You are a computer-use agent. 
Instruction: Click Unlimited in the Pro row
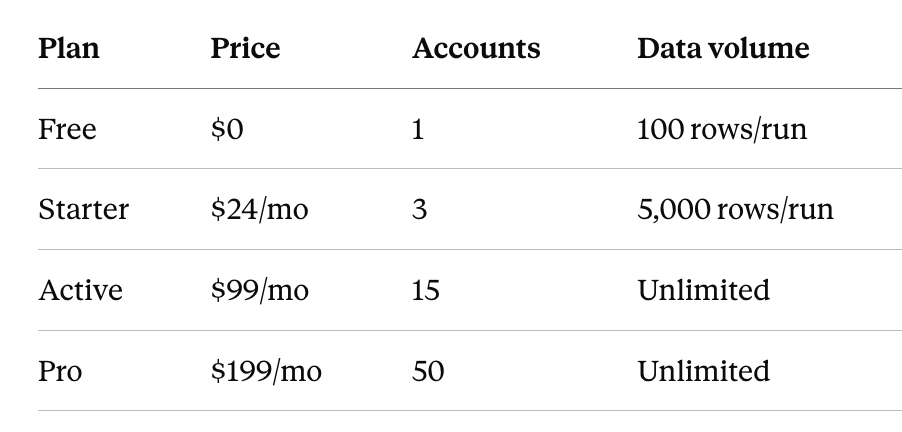coord(704,371)
